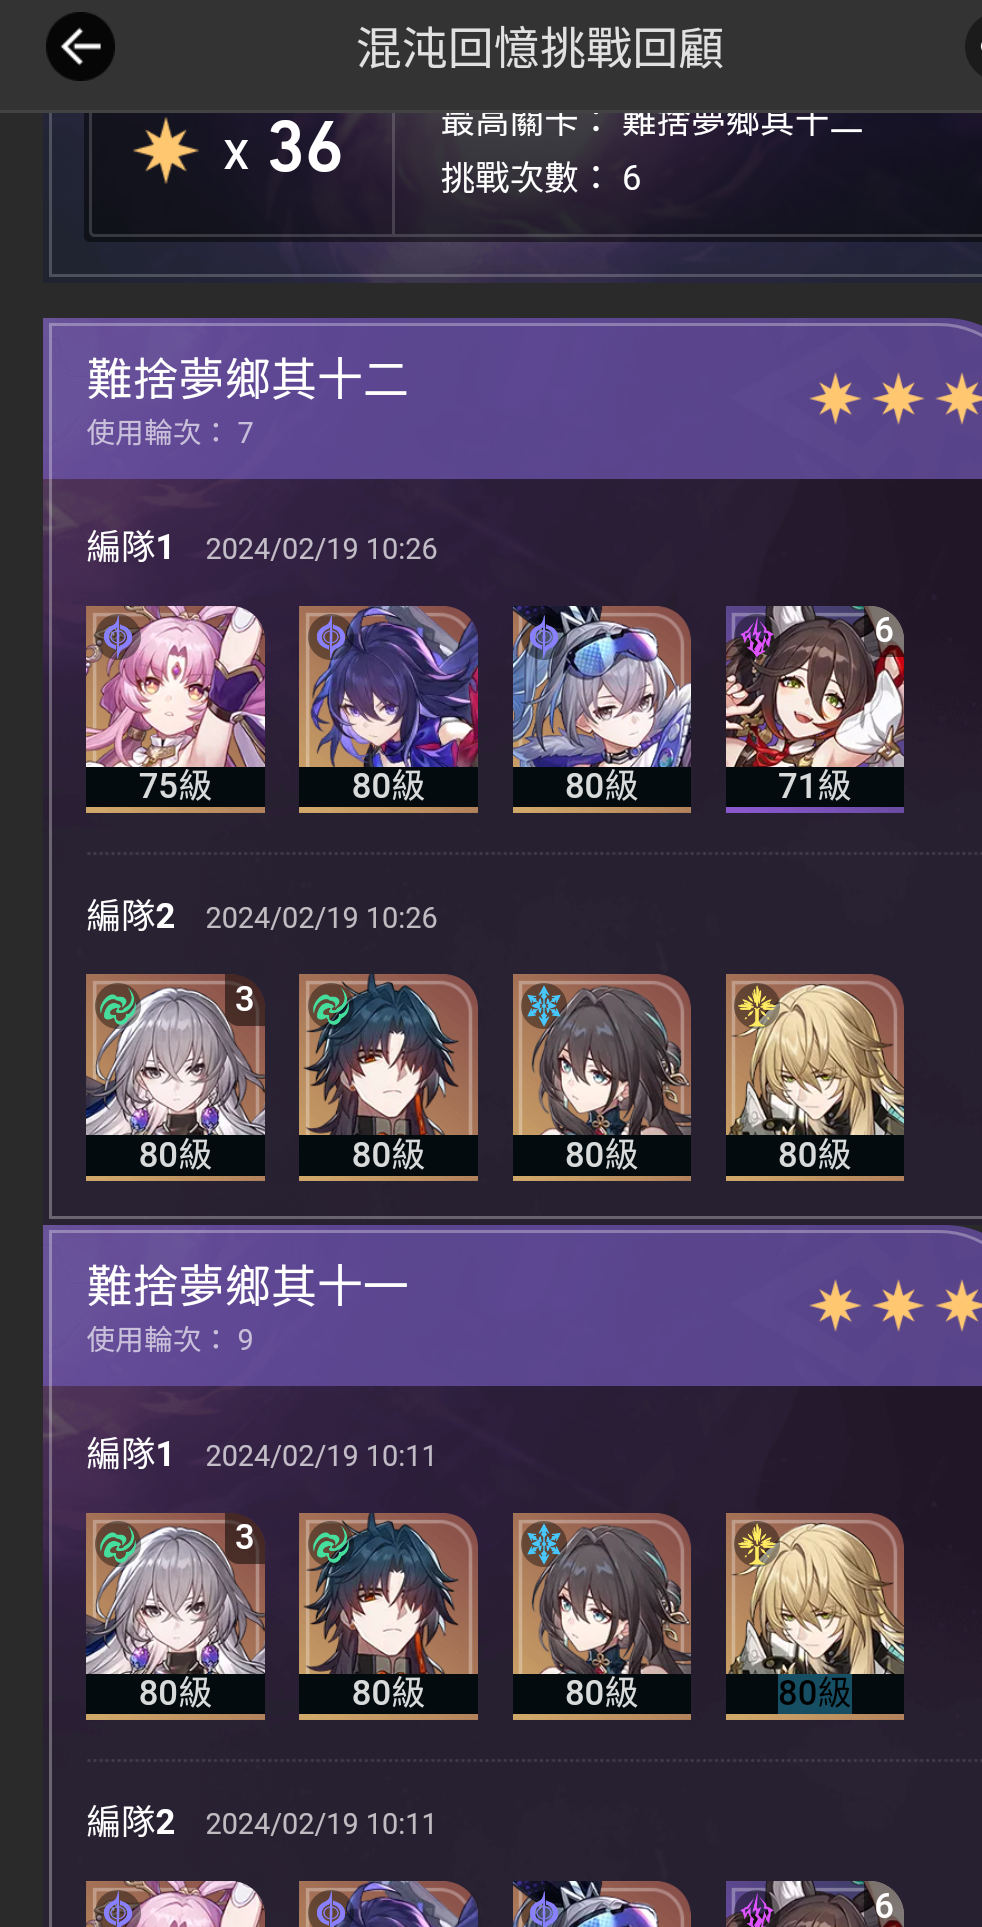Tap the star icon next to x 36
This screenshot has height=1927, width=982.
[166, 150]
